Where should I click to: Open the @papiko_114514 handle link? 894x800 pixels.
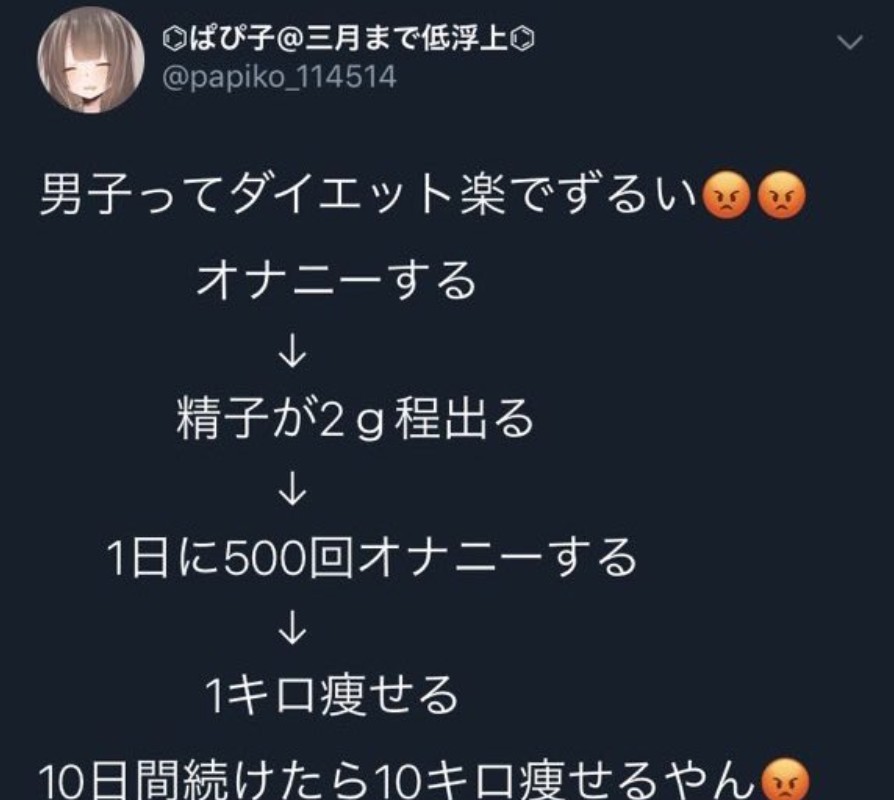coord(279,76)
